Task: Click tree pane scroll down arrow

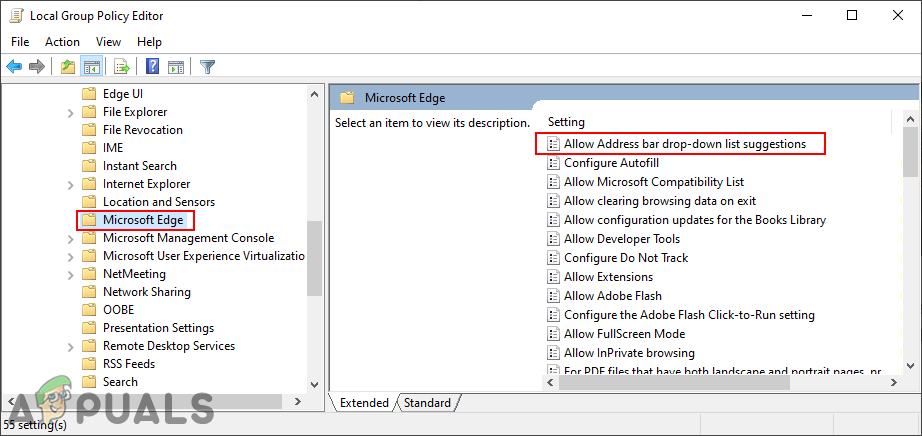Action: (315, 384)
